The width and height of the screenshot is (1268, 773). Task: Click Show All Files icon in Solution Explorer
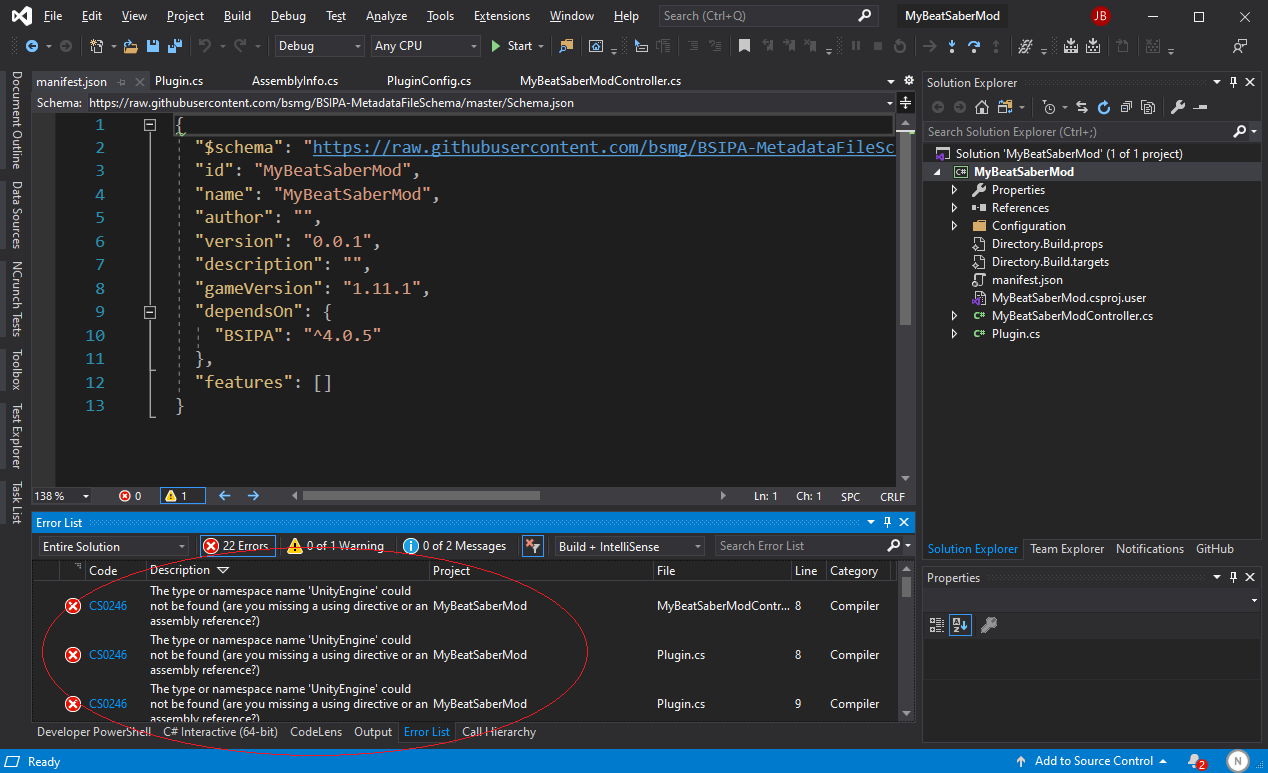1148,107
